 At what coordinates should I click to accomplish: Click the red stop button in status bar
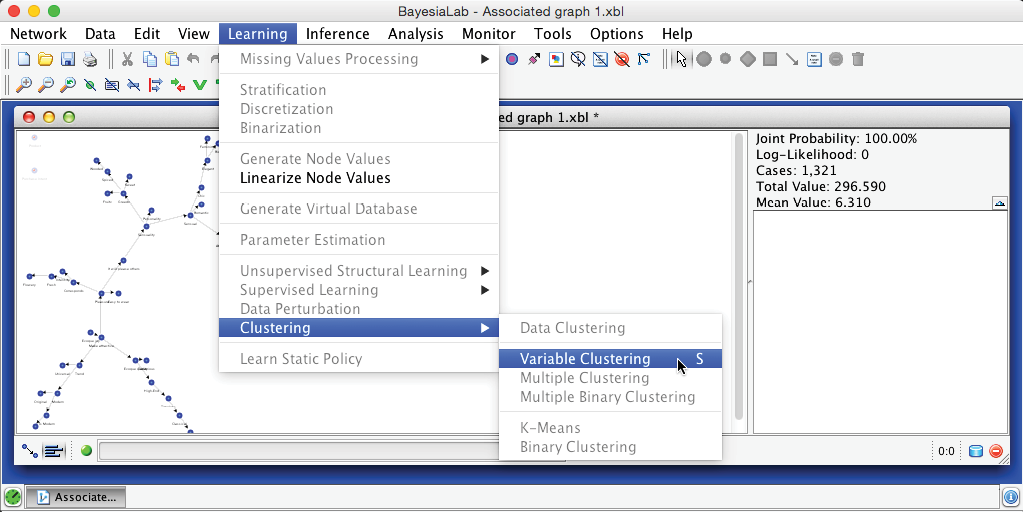click(x=996, y=451)
